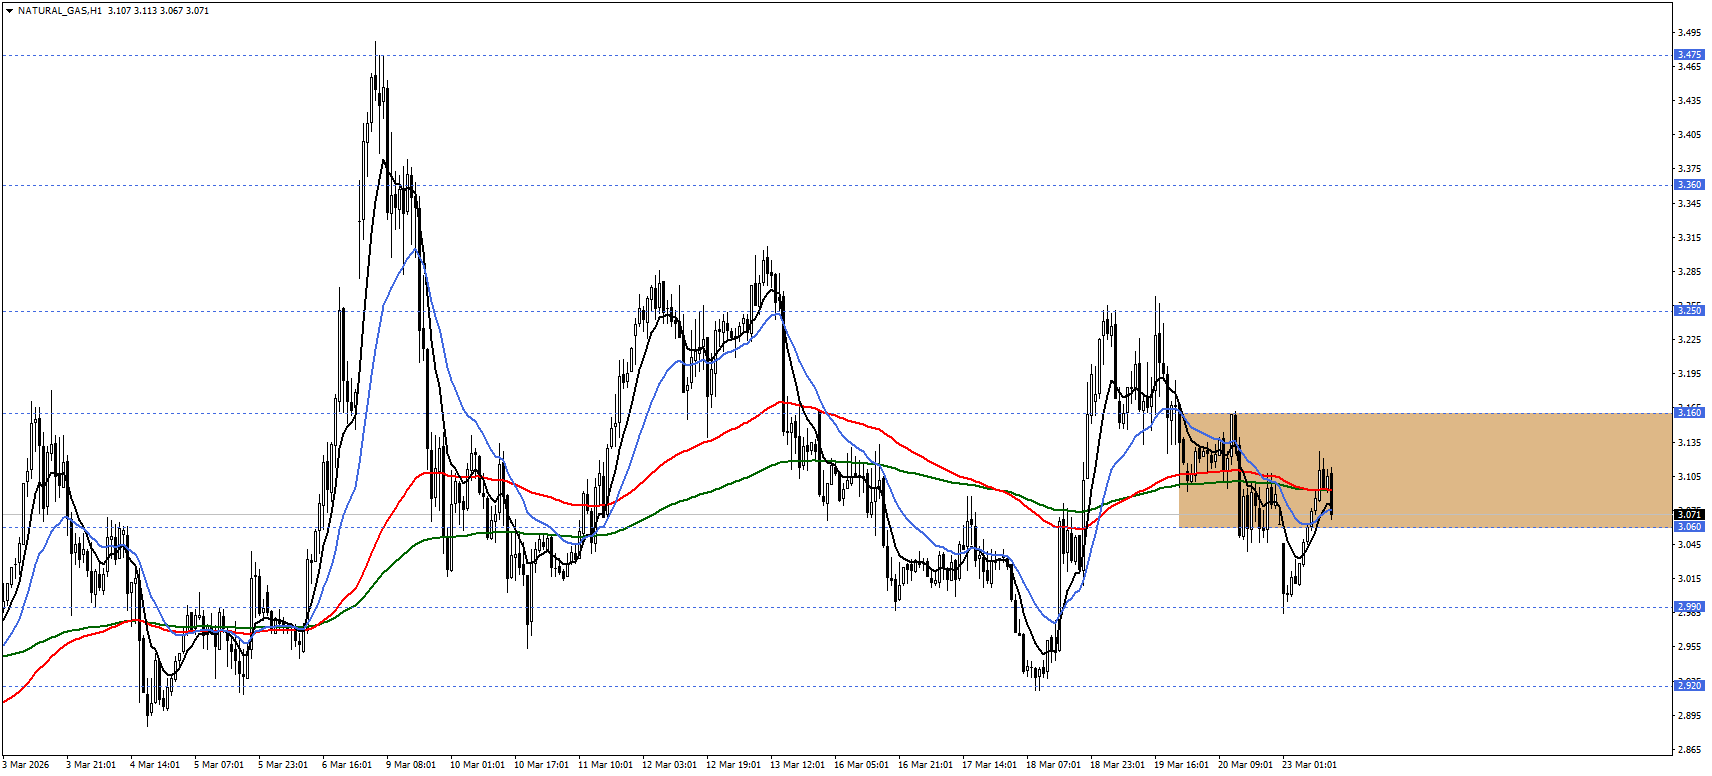Select the orange shaded rectangle zone
1712x776 pixels.
point(1425,470)
